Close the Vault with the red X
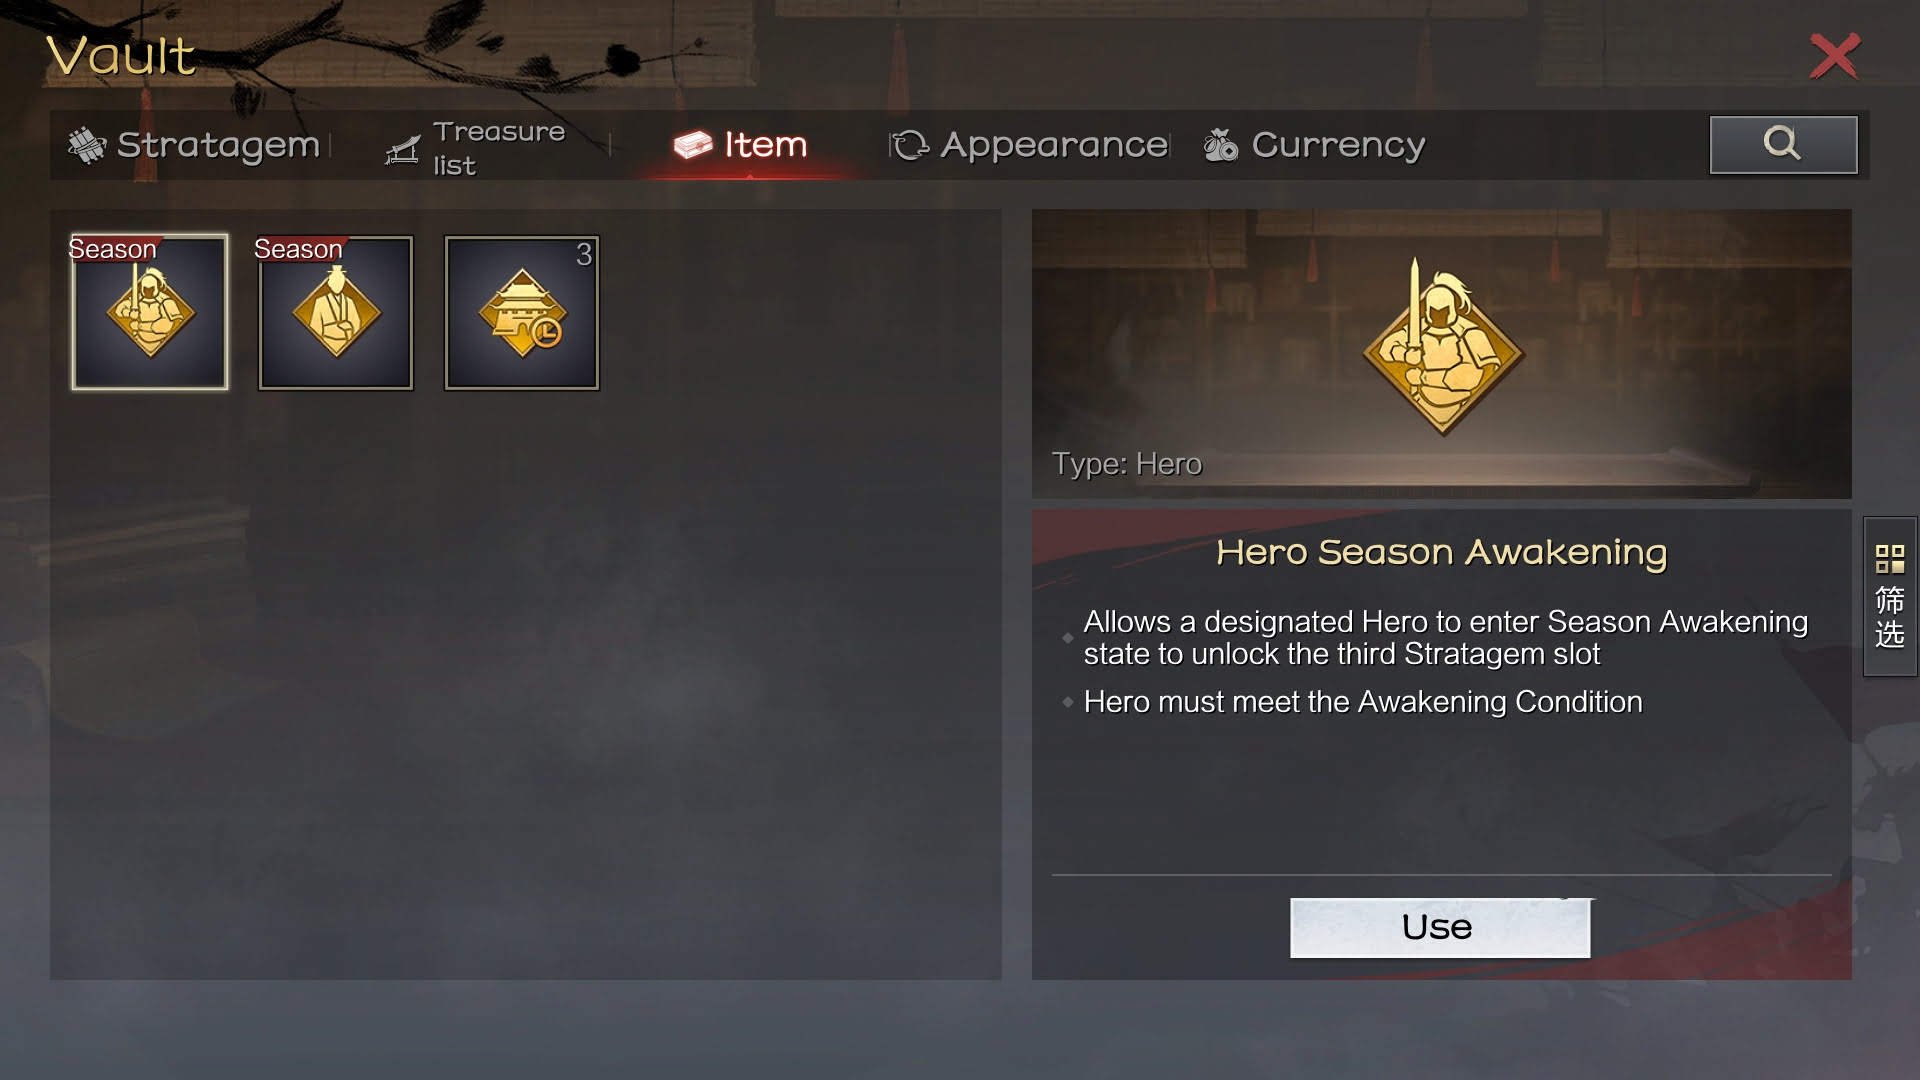Viewport: 1920px width, 1080px height. point(1835,56)
